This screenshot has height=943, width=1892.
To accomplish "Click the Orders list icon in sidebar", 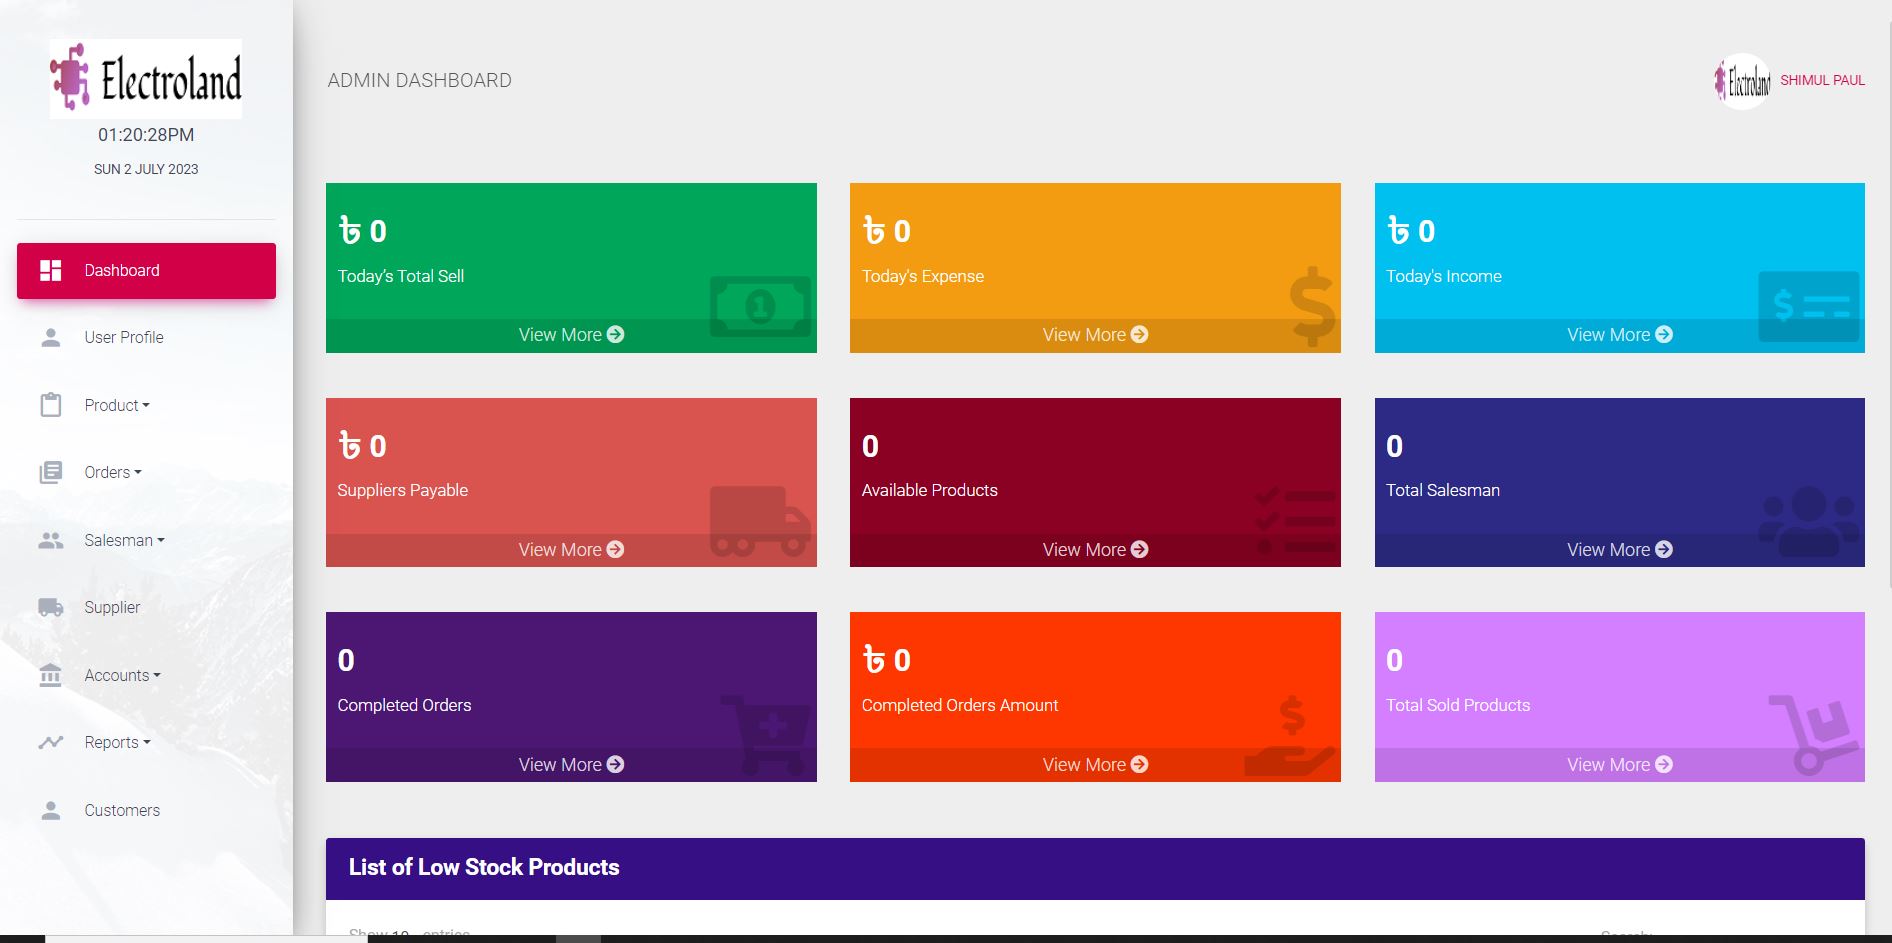I will pos(51,473).
